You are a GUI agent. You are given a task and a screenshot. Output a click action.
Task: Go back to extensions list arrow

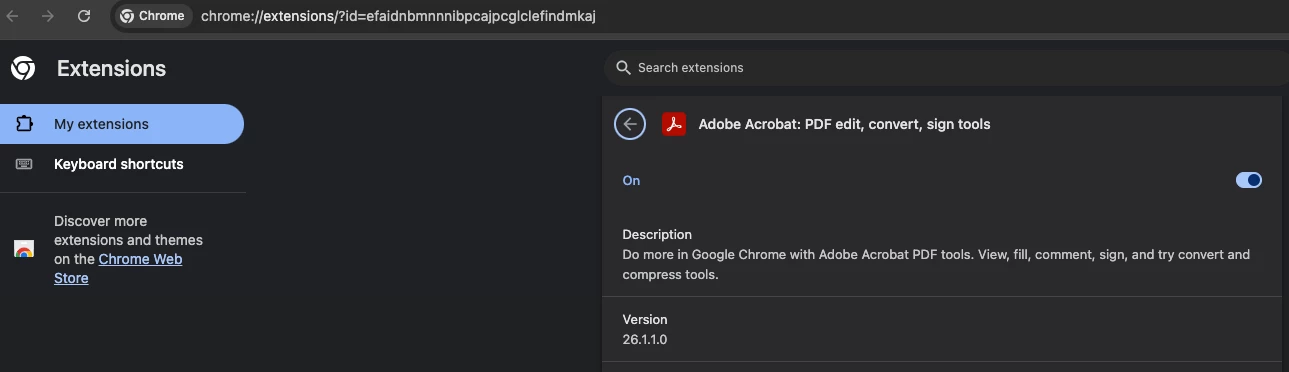[x=630, y=124]
